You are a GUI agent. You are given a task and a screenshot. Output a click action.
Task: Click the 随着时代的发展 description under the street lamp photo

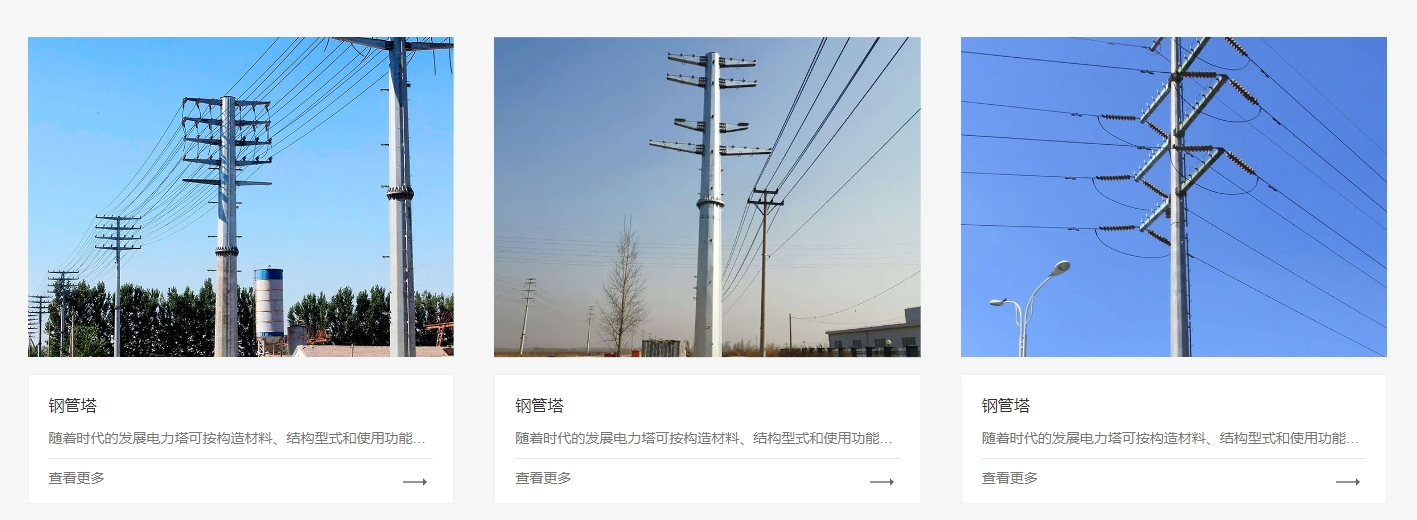point(1171,438)
